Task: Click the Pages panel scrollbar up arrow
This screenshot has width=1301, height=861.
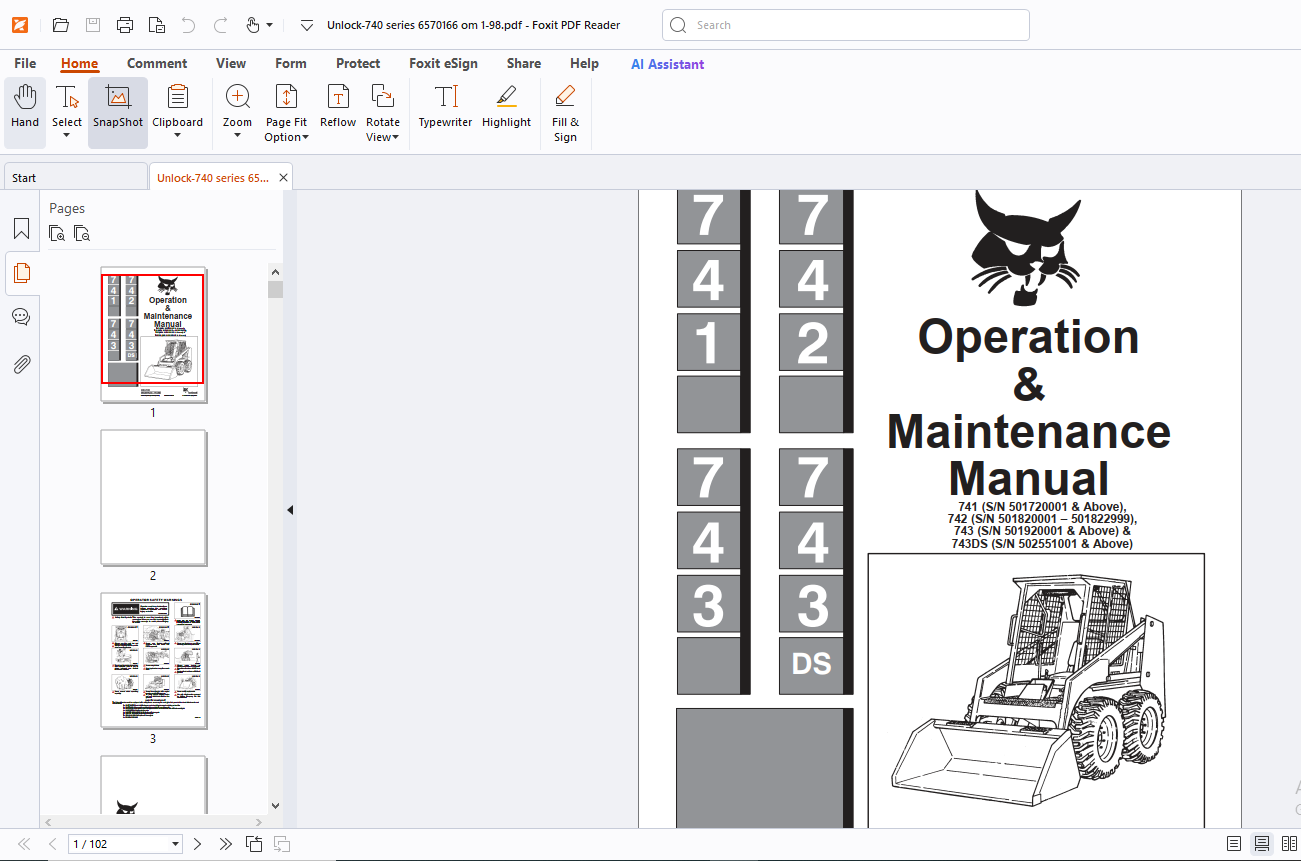Action: tap(276, 272)
